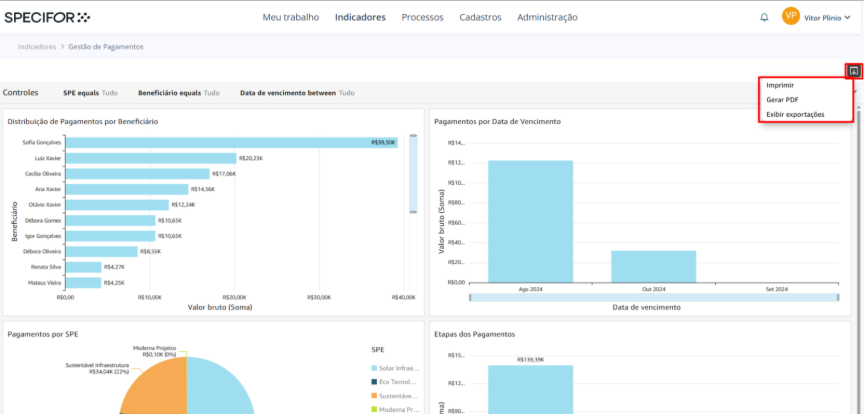This screenshot has width=864, height=414.
Task: Open the Meu trabalho menu
Action: click(290, 17)
